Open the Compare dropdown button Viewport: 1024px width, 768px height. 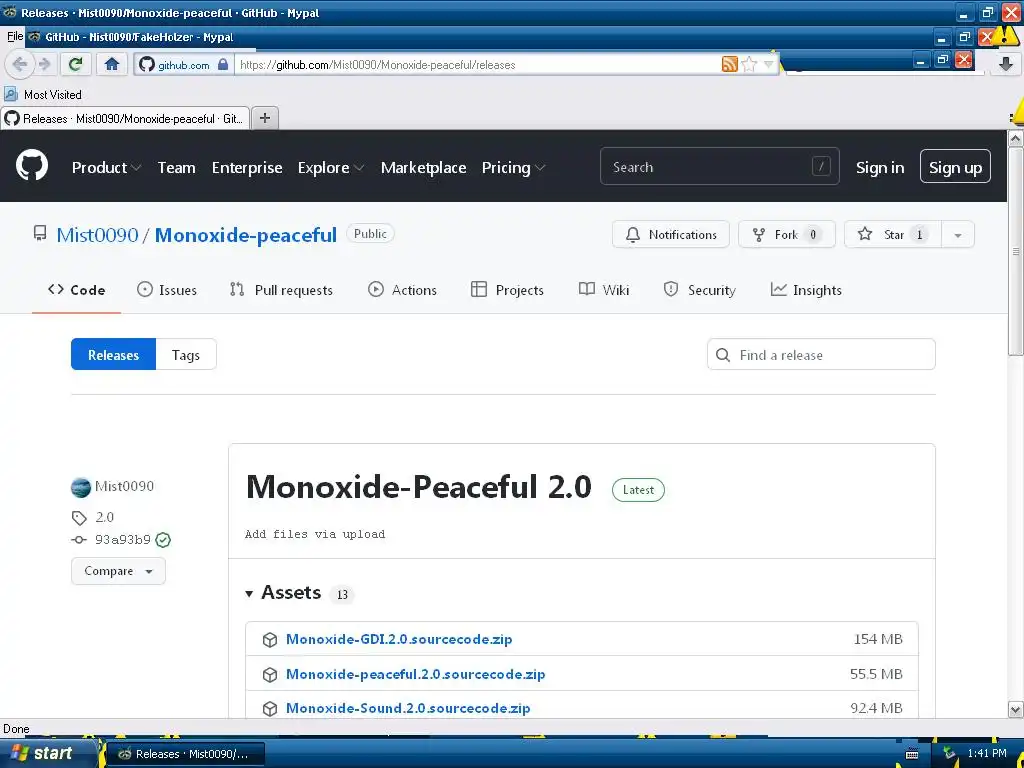click(118, 571)
